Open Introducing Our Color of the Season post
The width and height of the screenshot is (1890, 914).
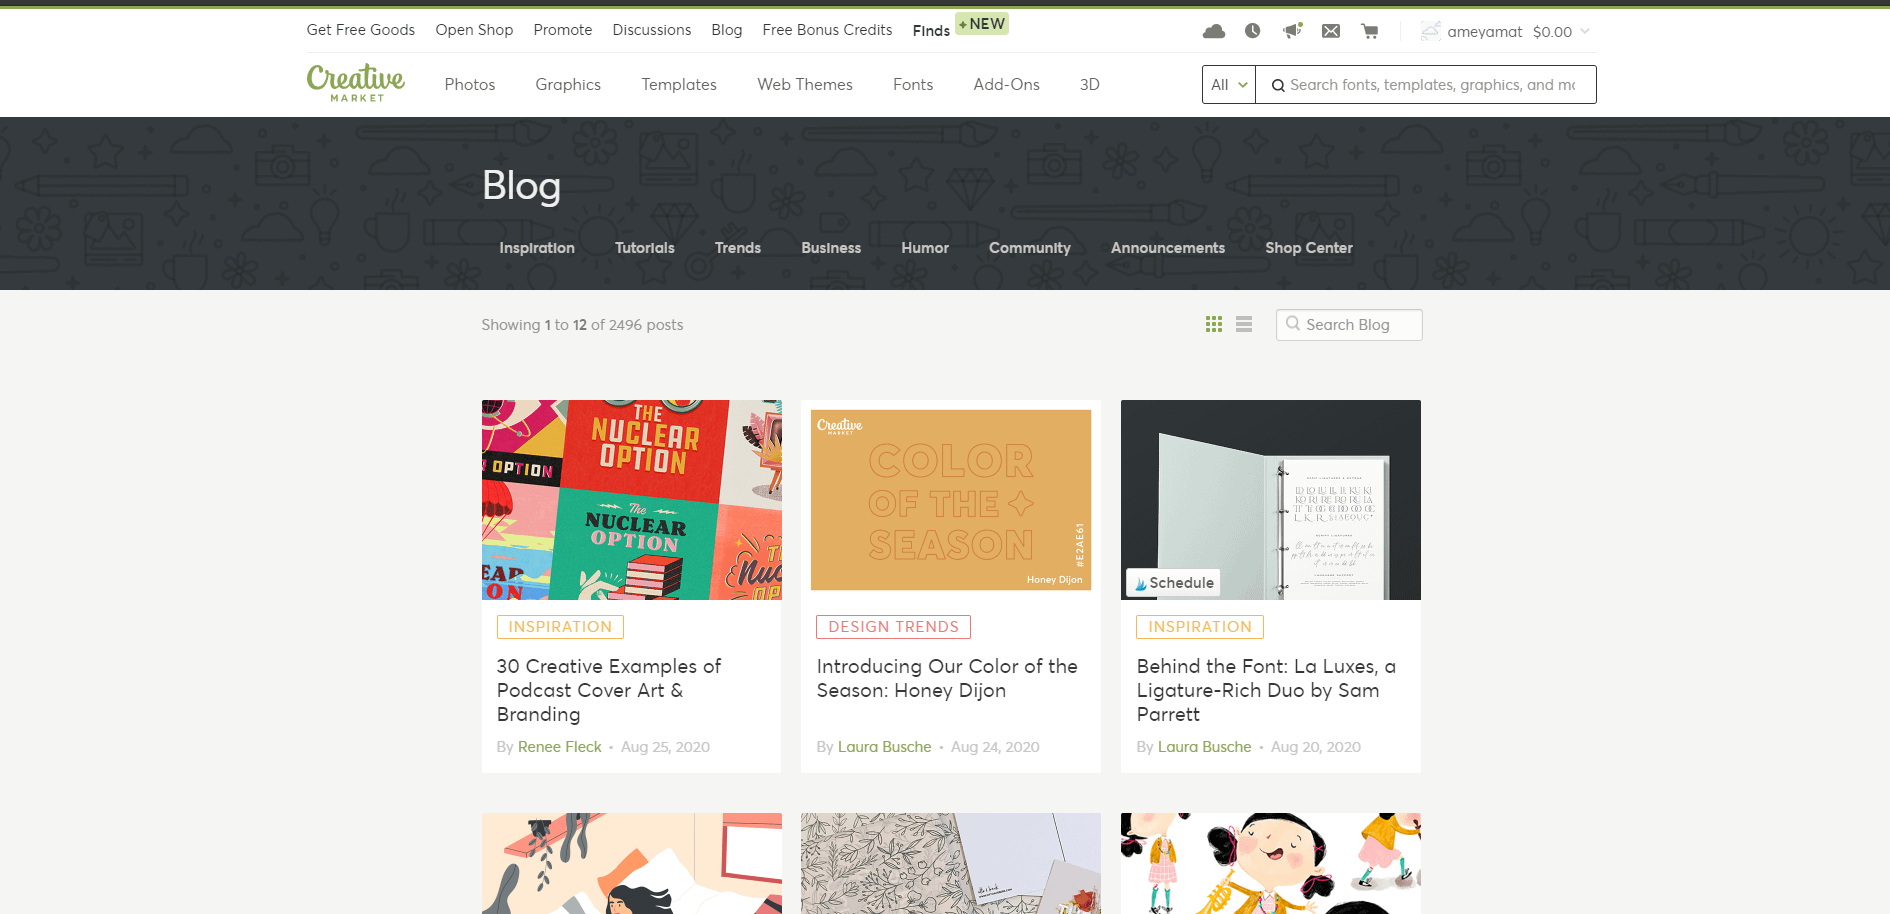point(947,678)
